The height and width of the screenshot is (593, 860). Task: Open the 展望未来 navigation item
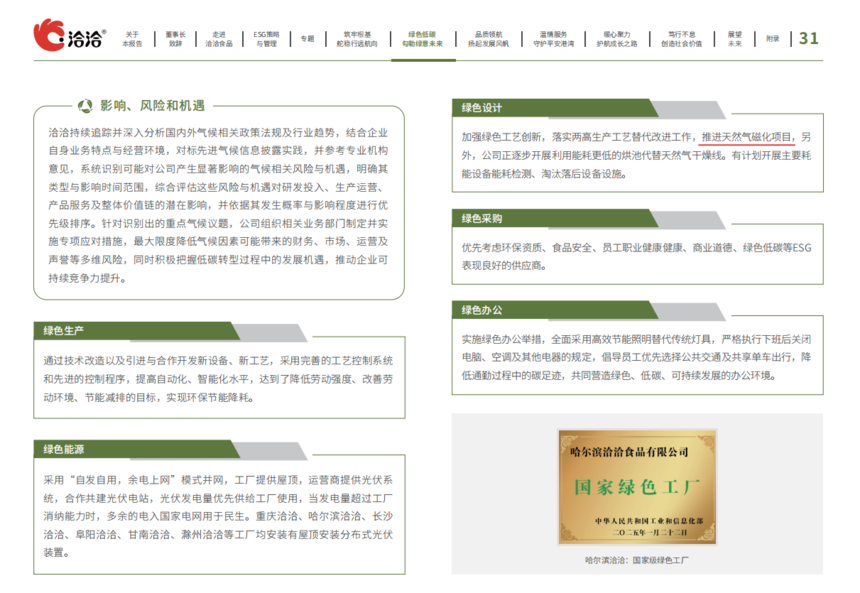[734, 39]
